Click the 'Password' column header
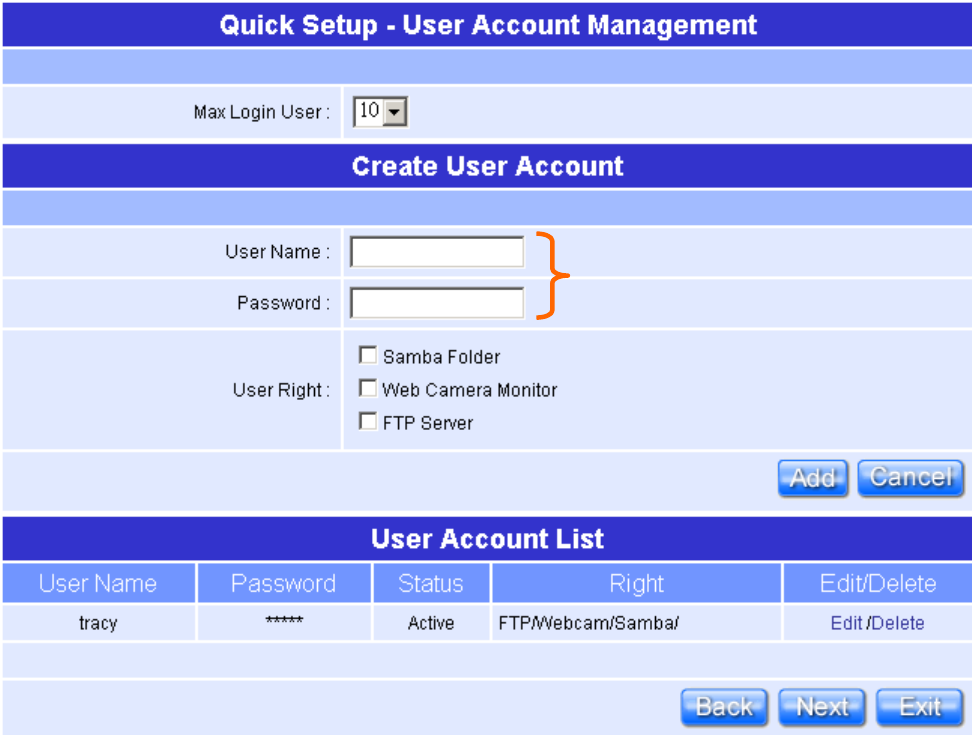 [284, 583]
